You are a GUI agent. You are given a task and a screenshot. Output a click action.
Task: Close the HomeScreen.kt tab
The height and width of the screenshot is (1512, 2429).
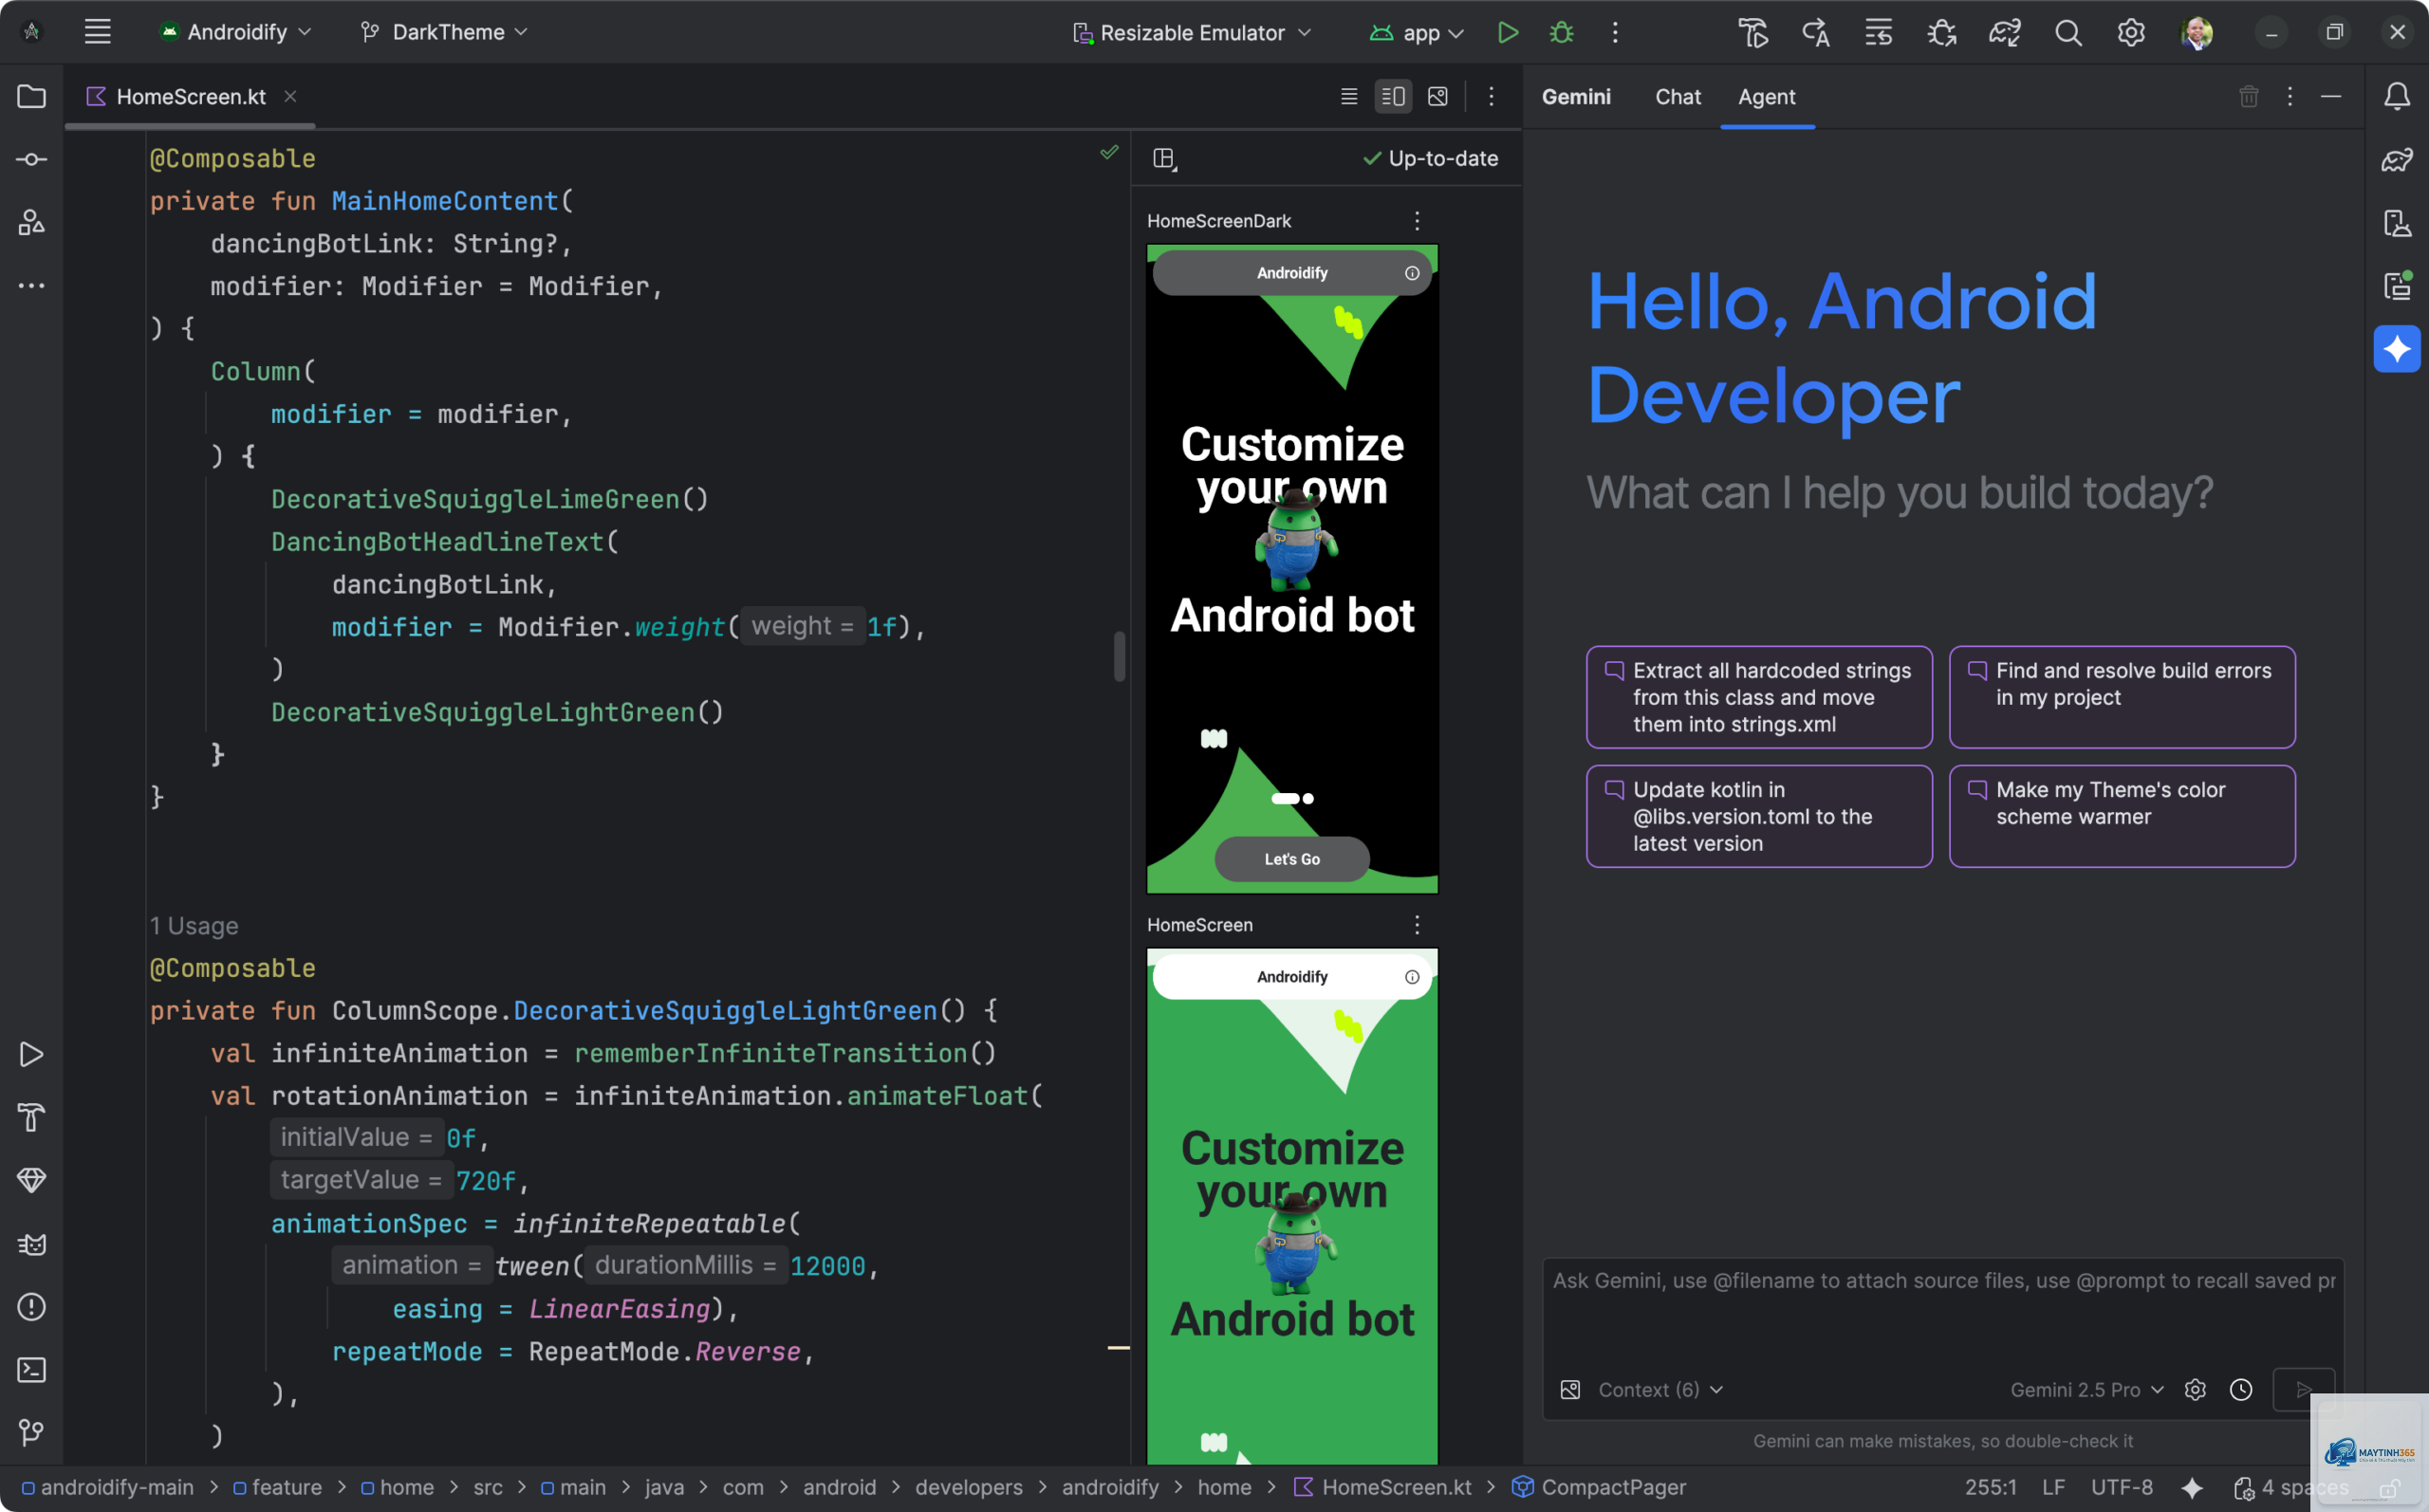pos(290,97)
